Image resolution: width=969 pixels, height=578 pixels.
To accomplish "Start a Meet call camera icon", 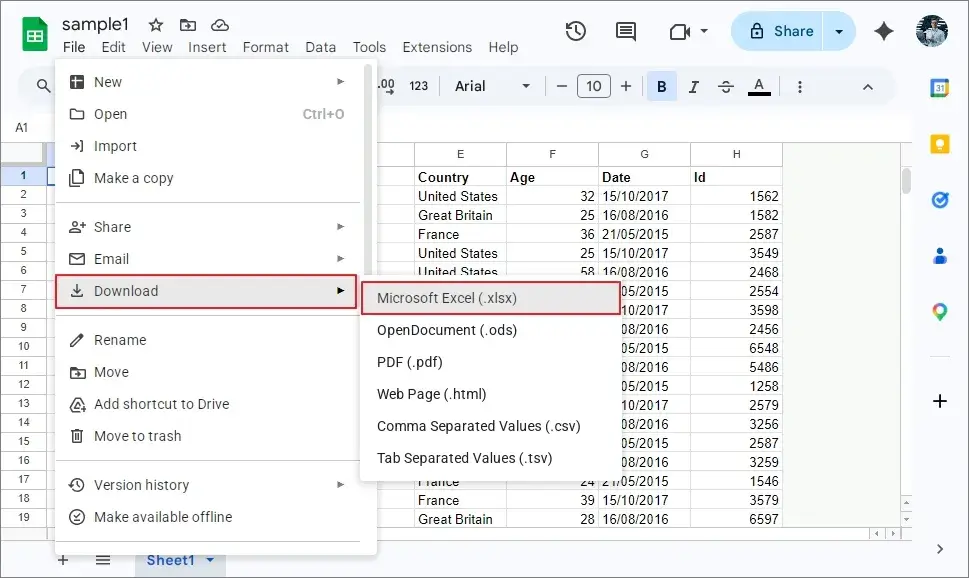I will 680,31.
